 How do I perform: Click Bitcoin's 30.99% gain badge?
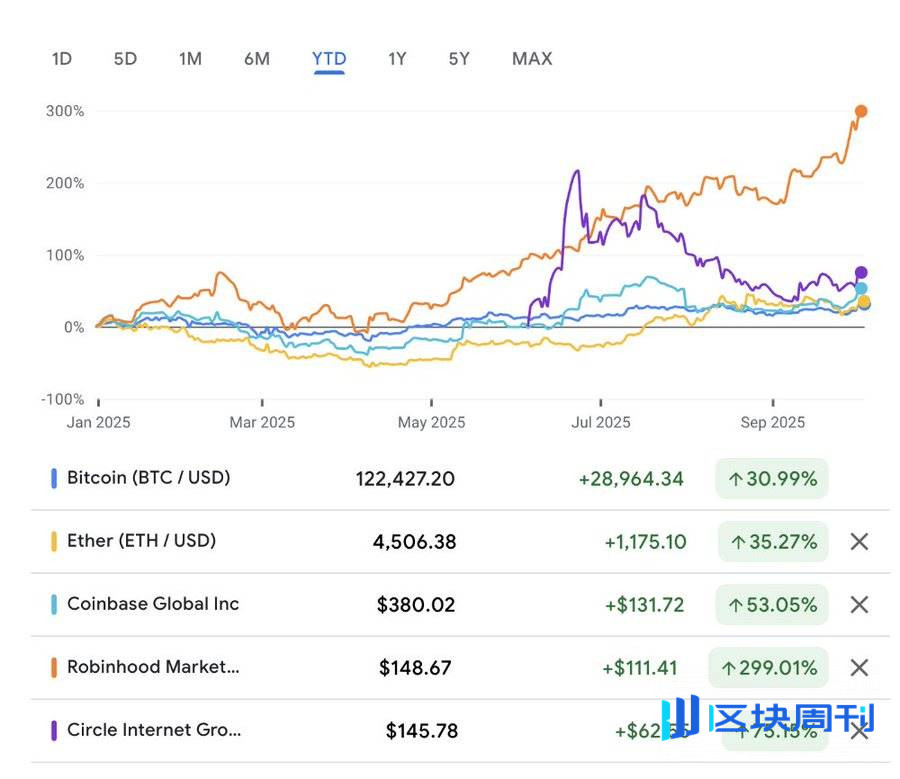coord(772,479)
